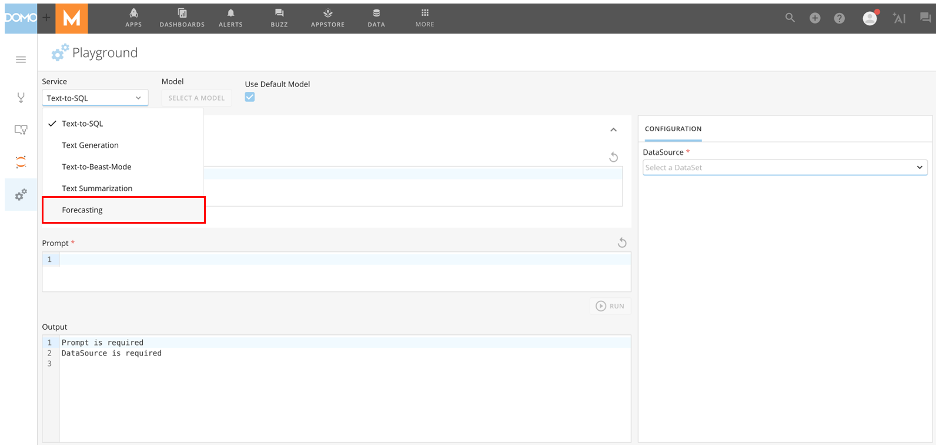
Task: Open the AI assistant icon
Action: pos(899,18)
